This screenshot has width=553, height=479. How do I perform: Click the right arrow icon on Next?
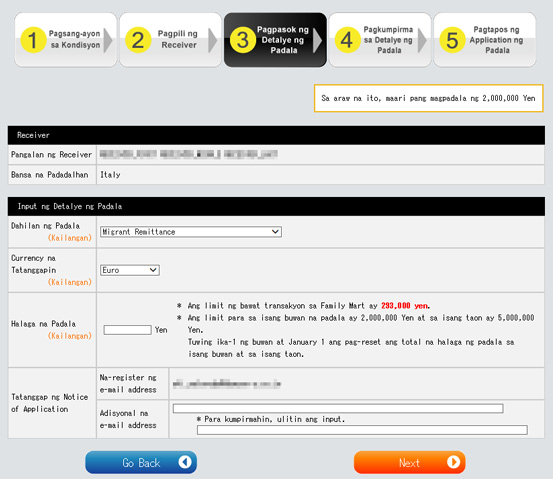pos(454,462)
